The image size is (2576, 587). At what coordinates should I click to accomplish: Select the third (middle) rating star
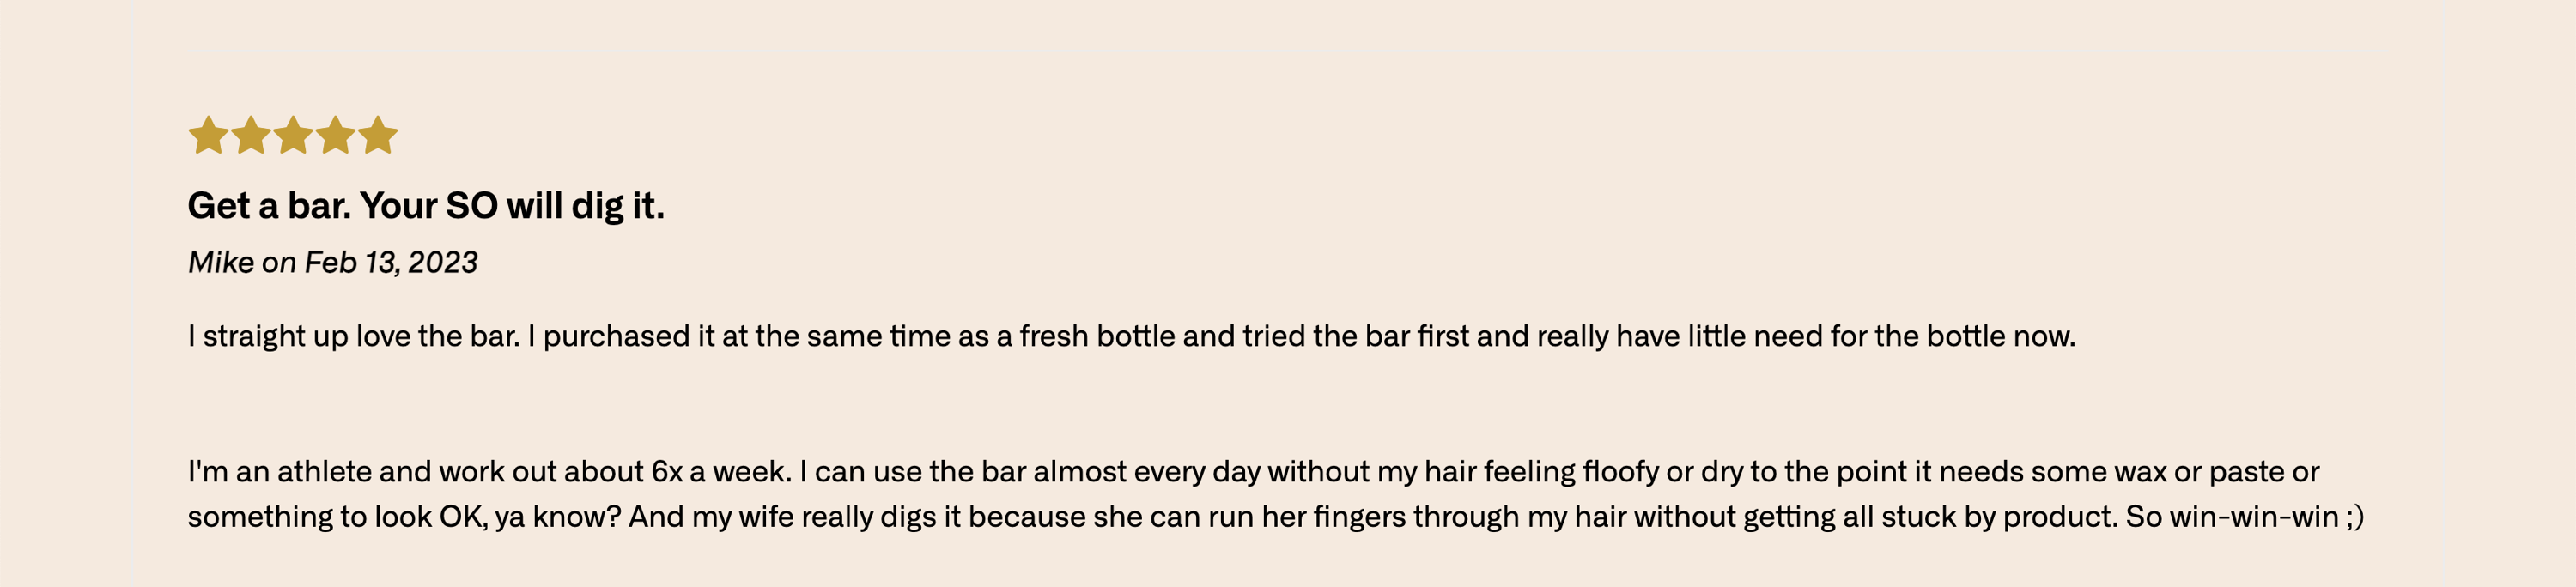pos(293,135)
